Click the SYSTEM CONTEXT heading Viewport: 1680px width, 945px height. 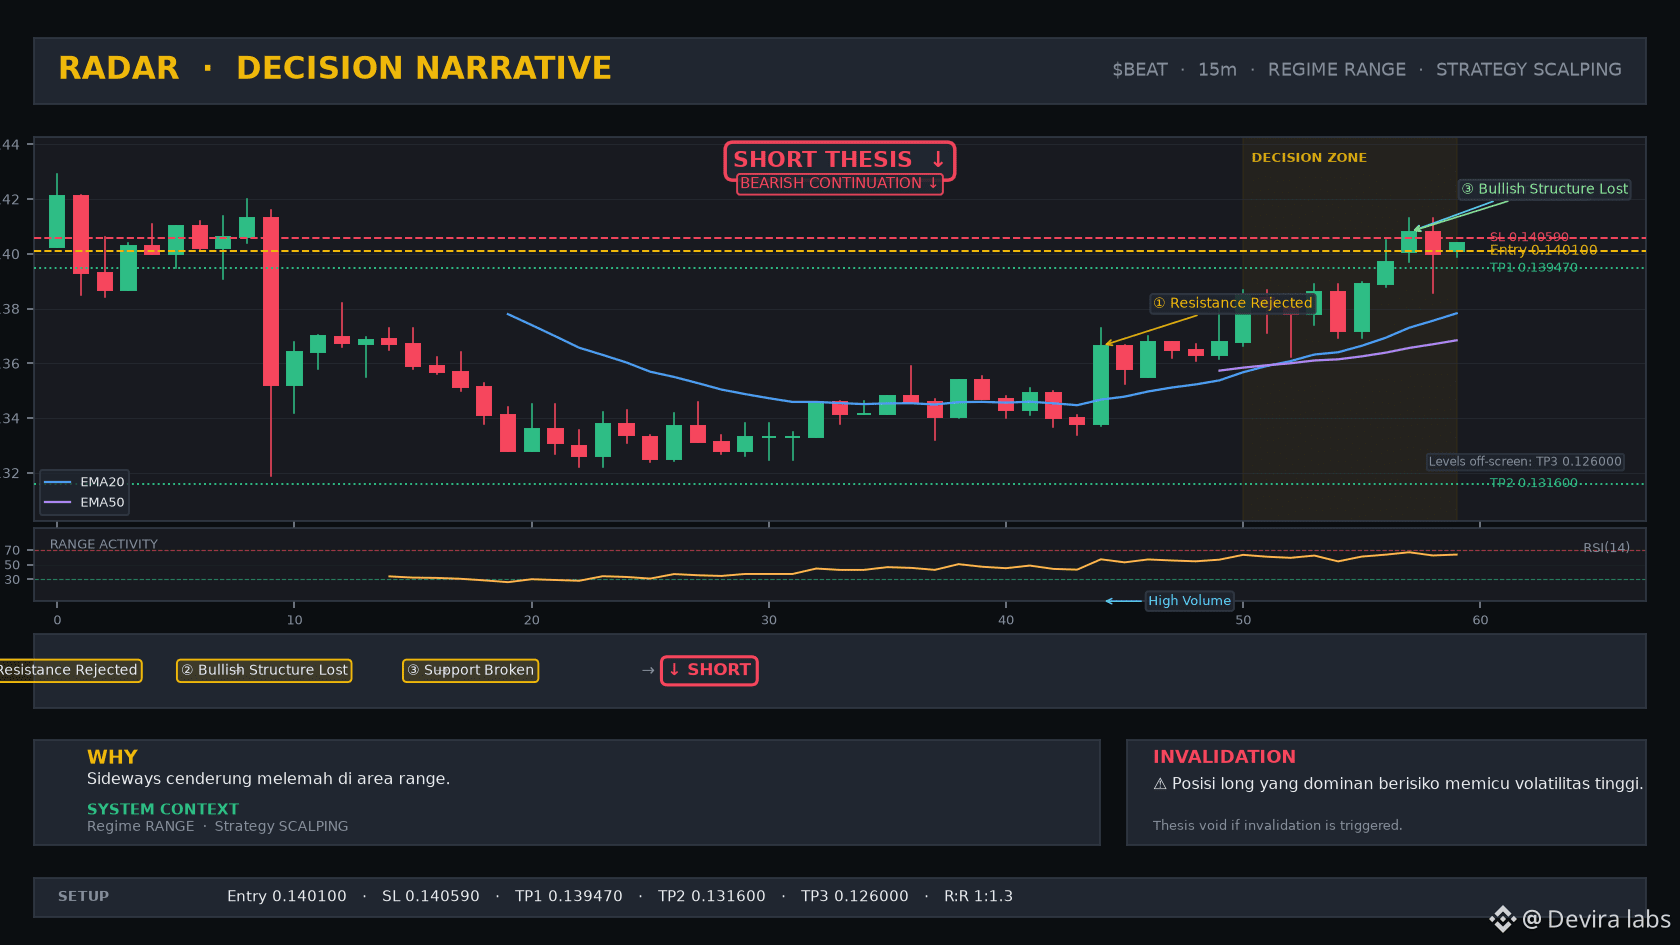tap(163, 809)
